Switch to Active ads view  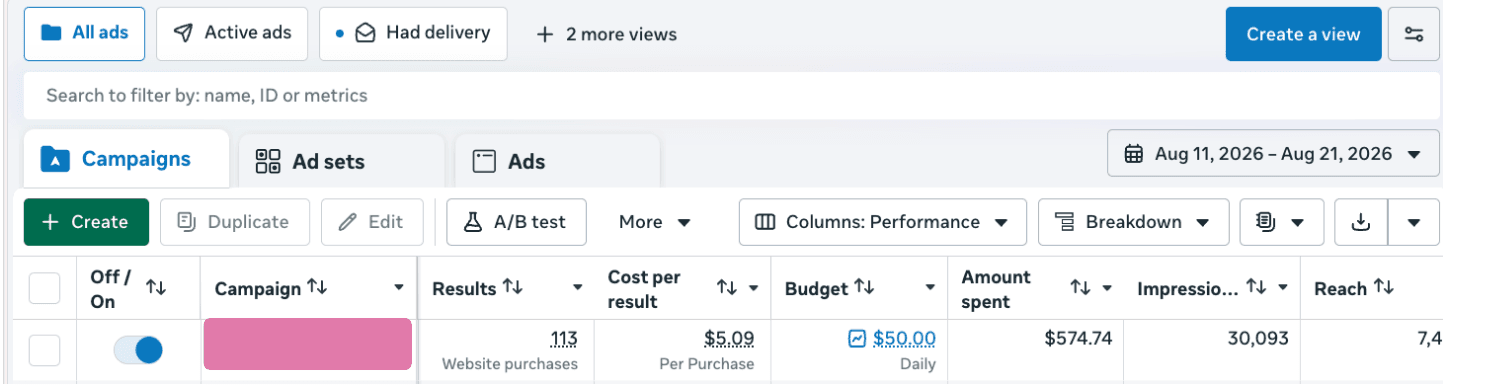[x=232, y=33]
